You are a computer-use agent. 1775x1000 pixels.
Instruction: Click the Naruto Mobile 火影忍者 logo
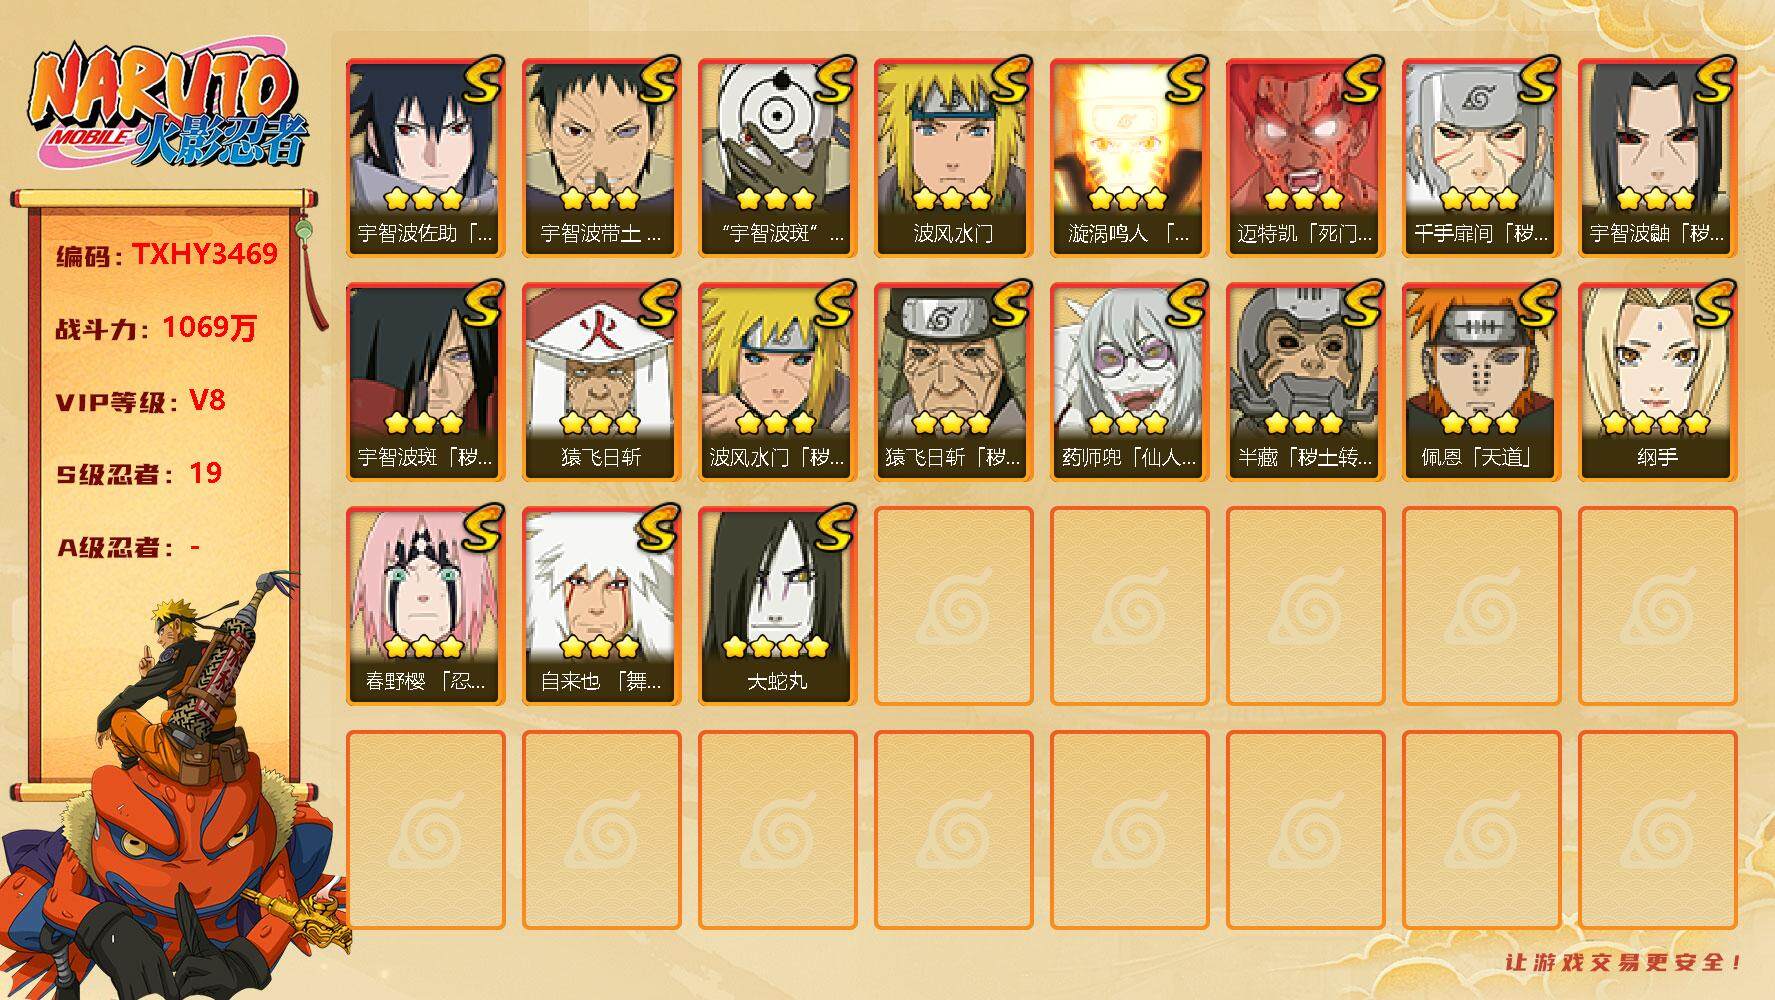tap(167, 108)
